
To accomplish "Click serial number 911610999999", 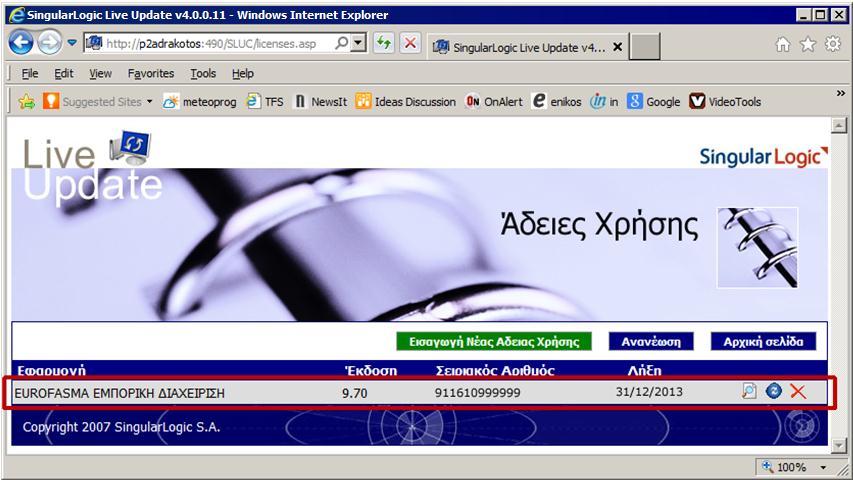I will tap(478, 392).
